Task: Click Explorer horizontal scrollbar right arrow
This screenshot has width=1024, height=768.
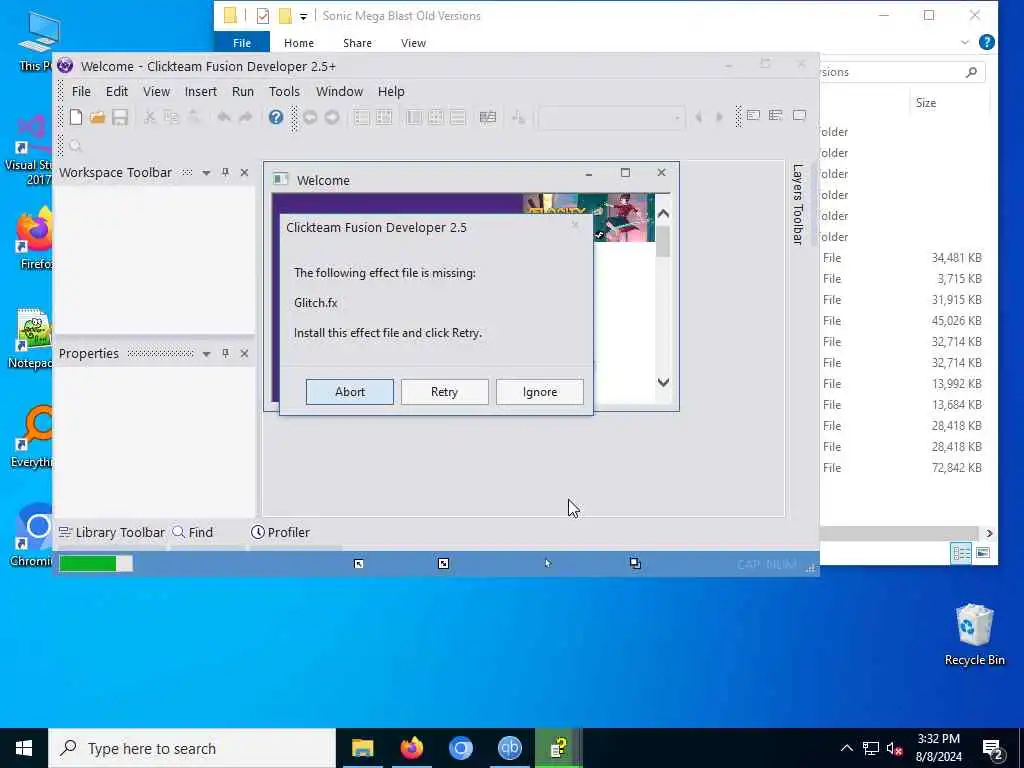Action: (x=989, y=533)
